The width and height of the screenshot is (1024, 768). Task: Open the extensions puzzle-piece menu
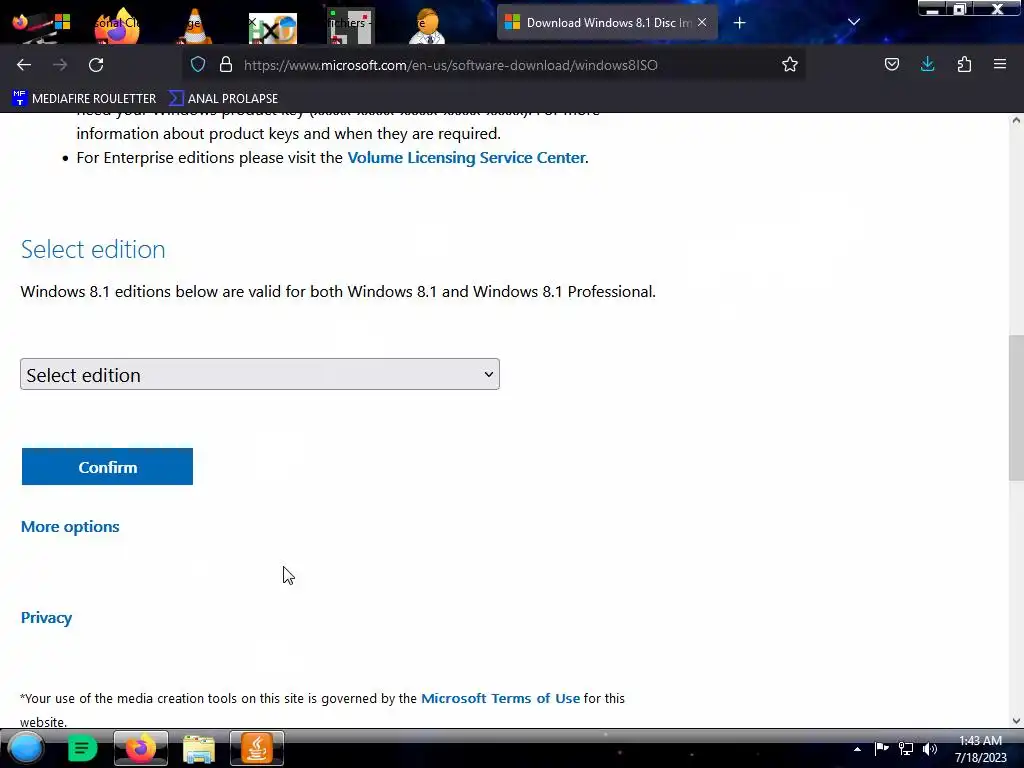point(964,64)
